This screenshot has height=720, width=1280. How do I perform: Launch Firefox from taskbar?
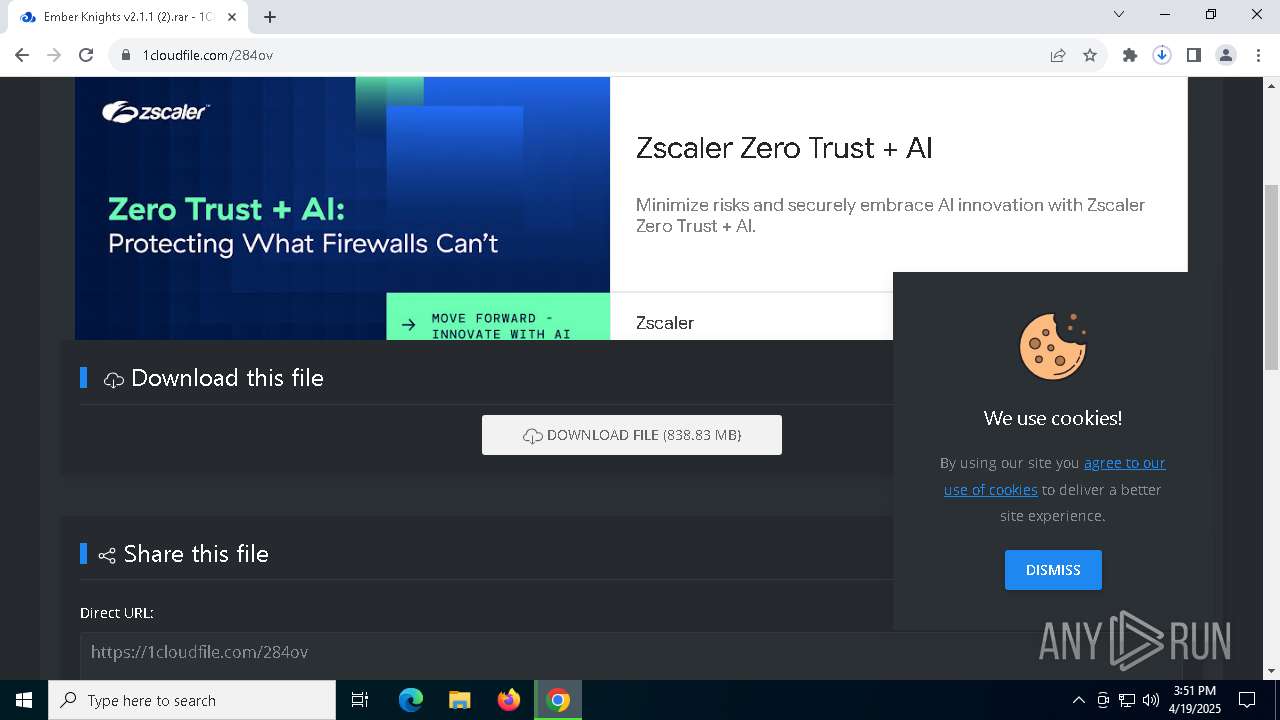pos(509,700)
